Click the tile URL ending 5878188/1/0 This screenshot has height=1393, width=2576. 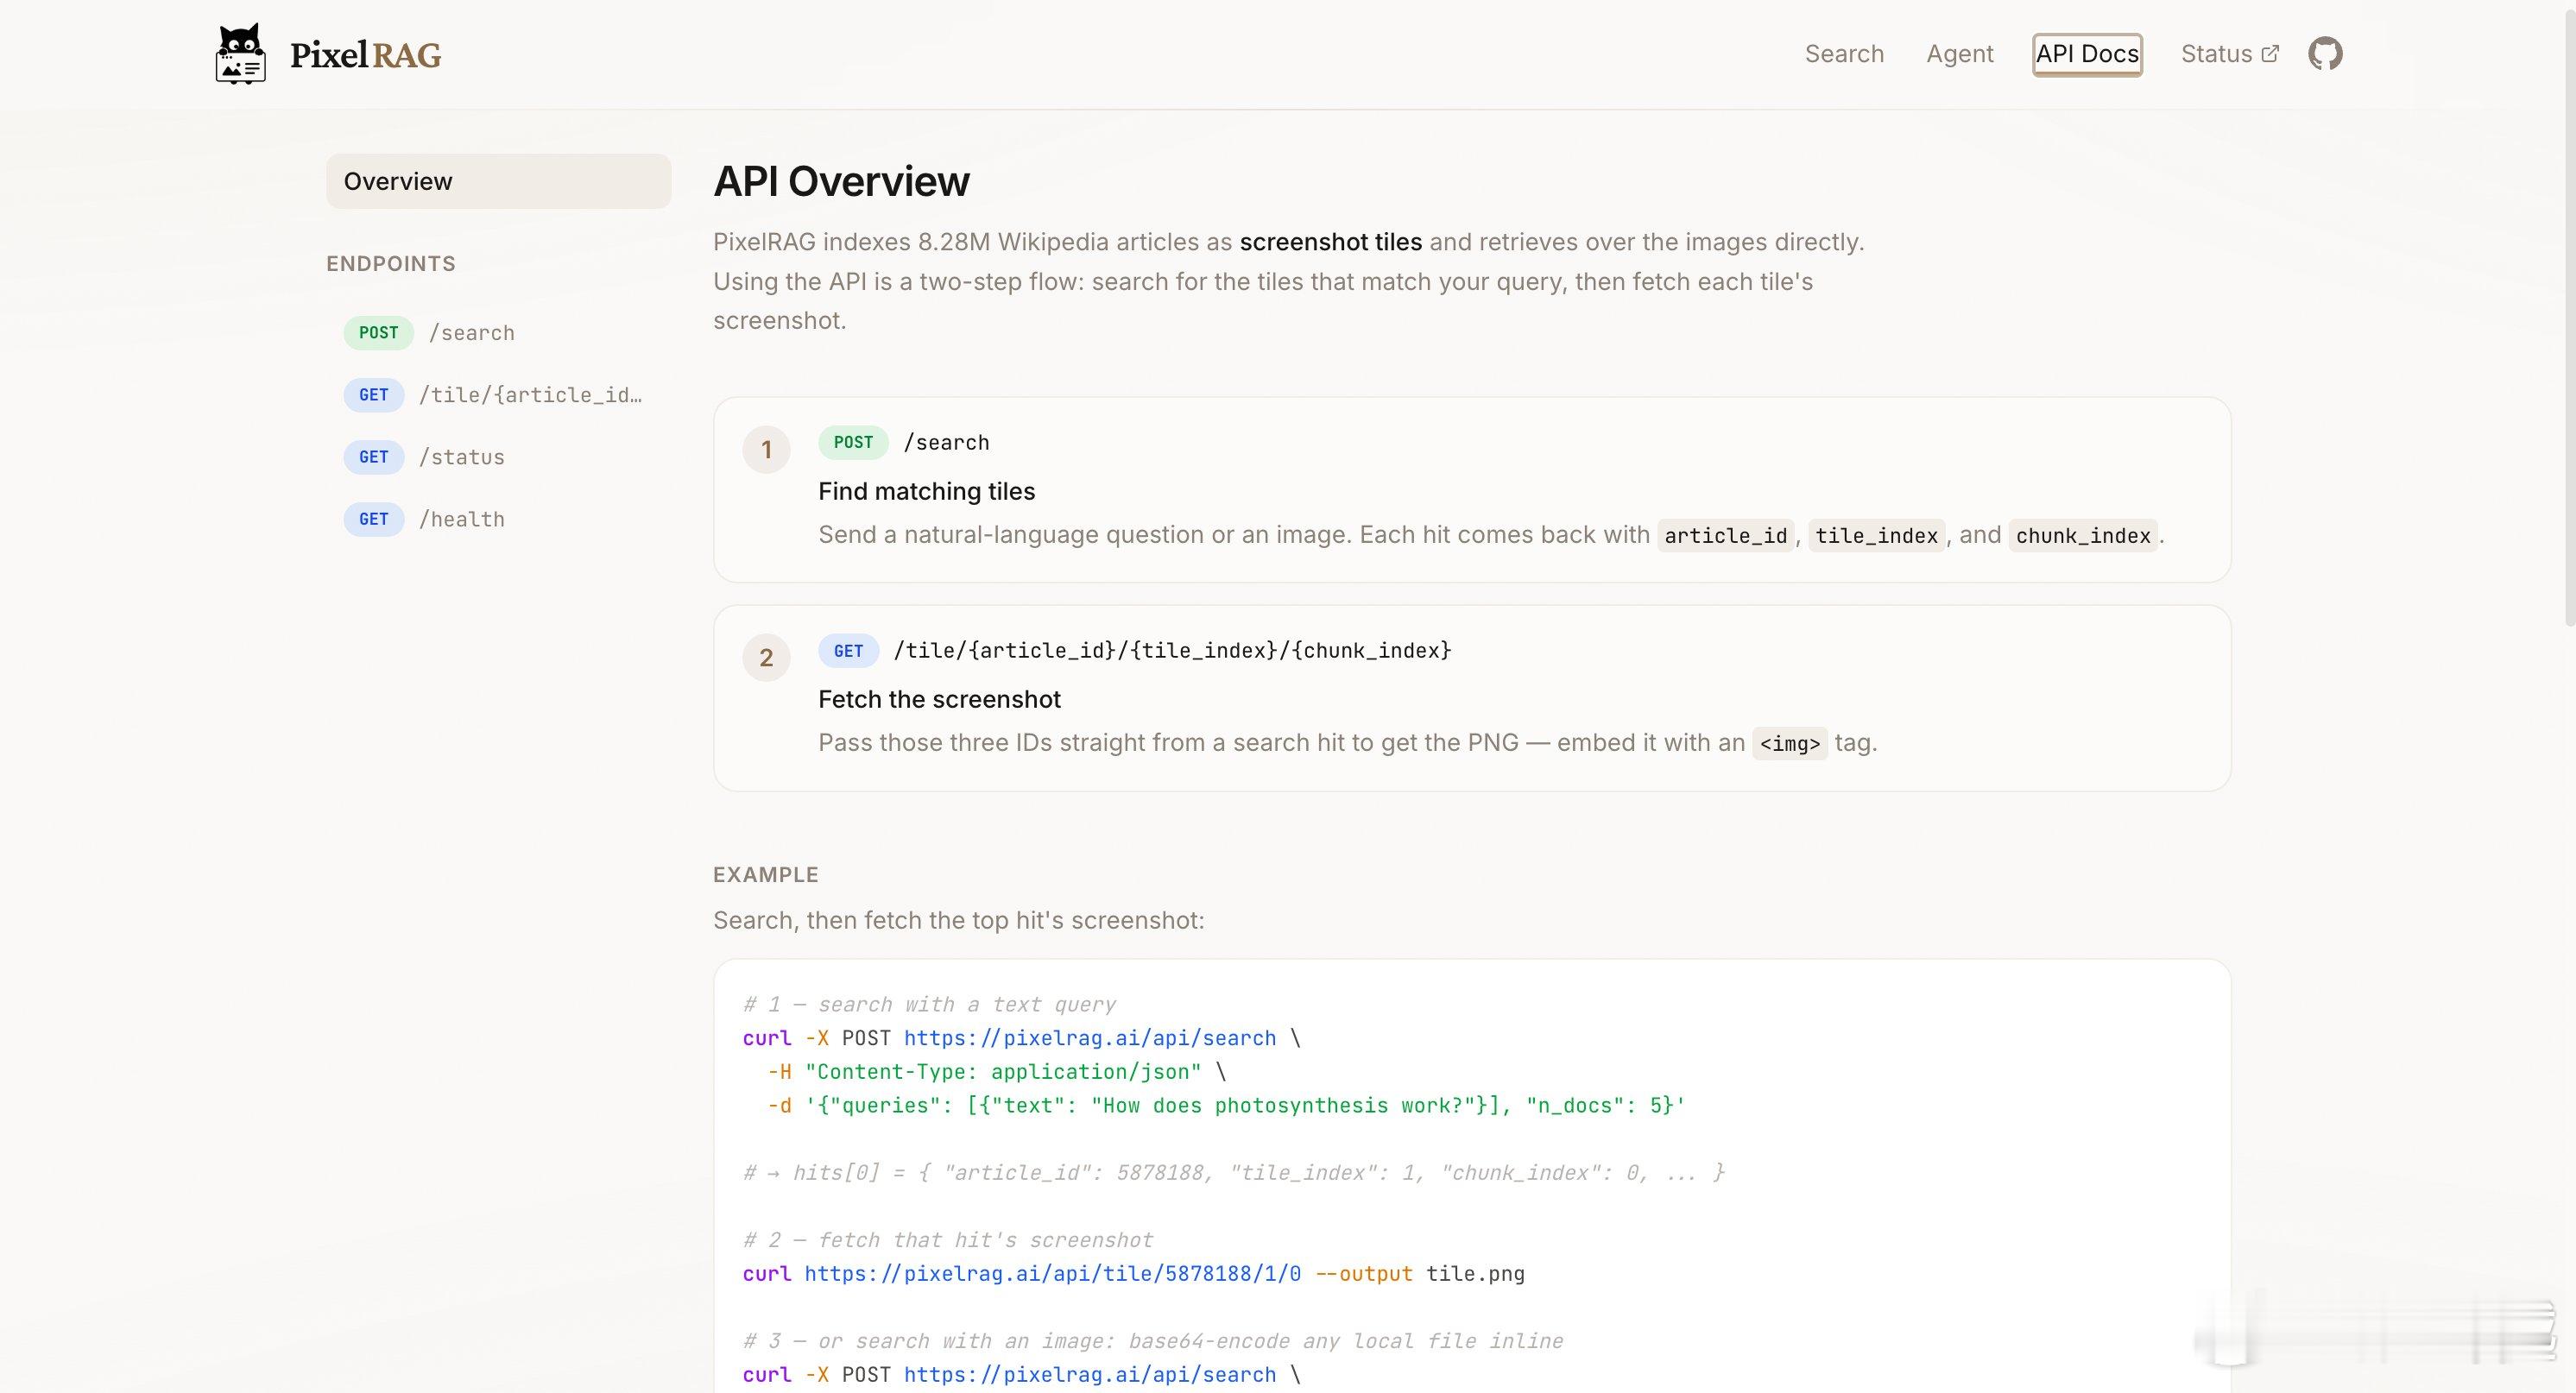pyautogui.click(x=1053, y=1274)
